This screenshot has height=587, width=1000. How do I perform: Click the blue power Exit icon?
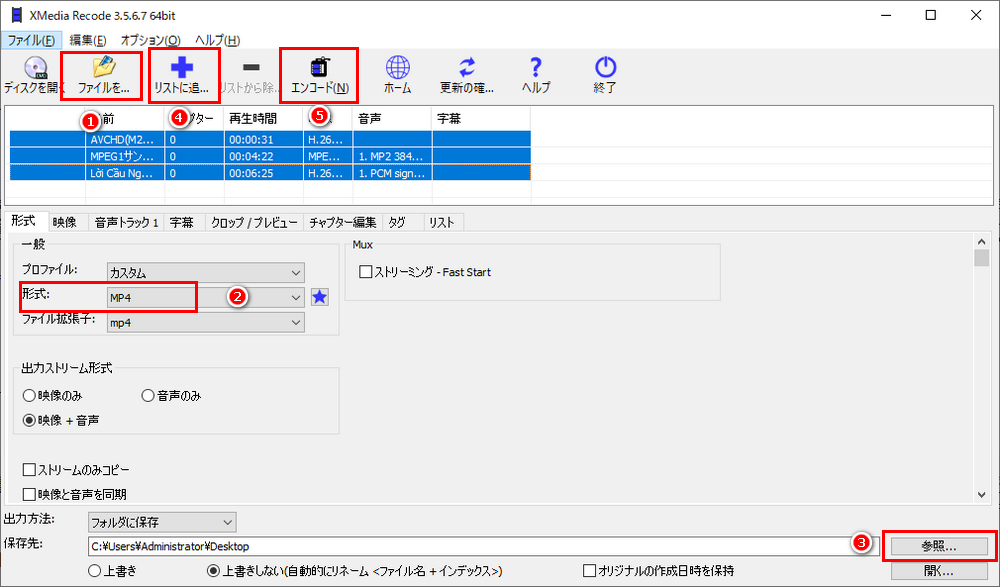pos(605,68)
